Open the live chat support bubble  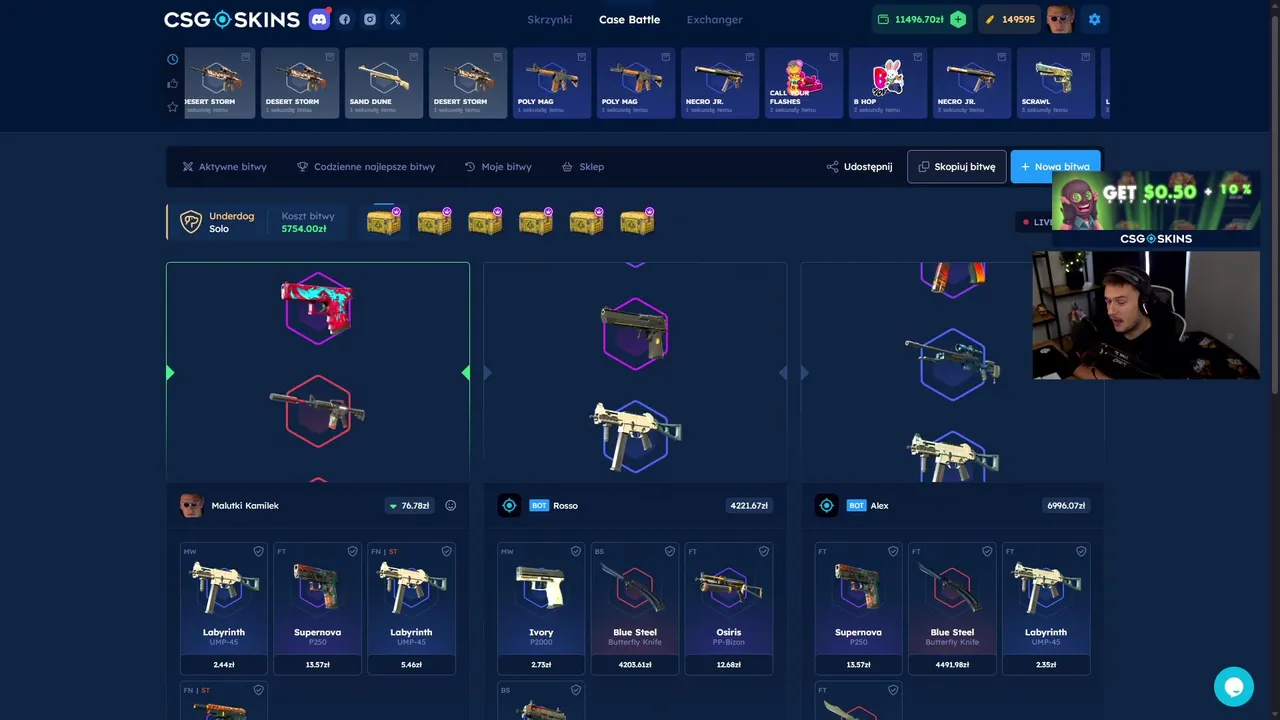1233,687
